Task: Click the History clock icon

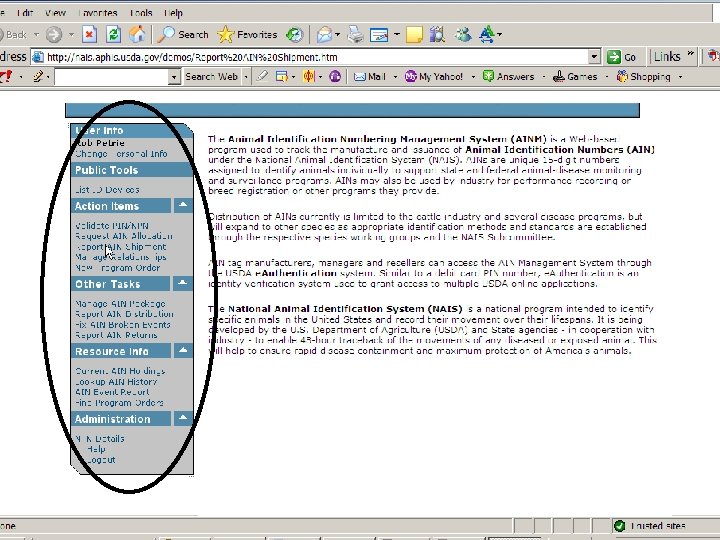Action: click(x=294, y=34)
